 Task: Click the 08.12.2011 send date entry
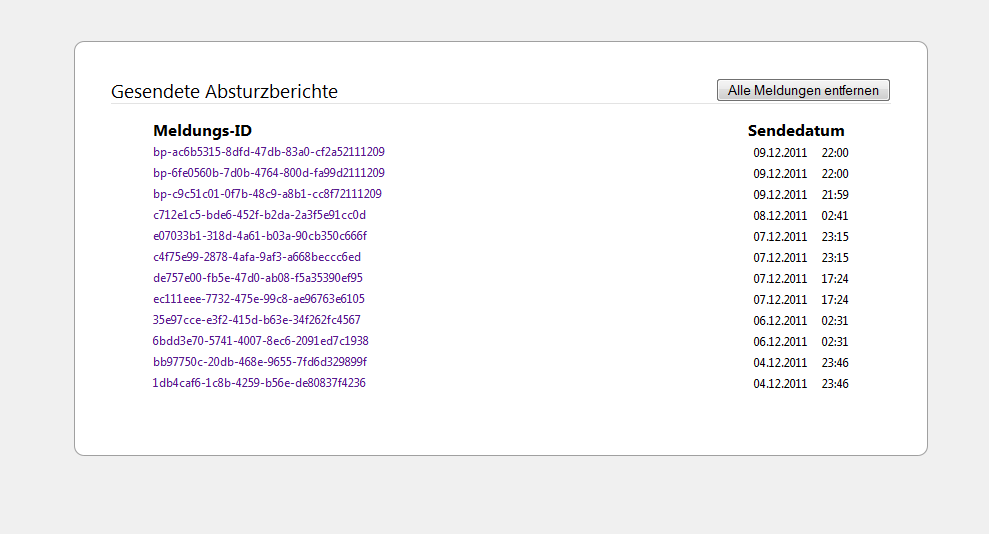780,216
